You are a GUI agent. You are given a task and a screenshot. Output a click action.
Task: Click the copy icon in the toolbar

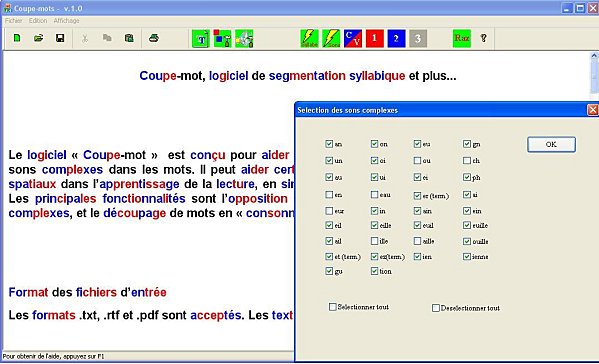pos(107,38)
